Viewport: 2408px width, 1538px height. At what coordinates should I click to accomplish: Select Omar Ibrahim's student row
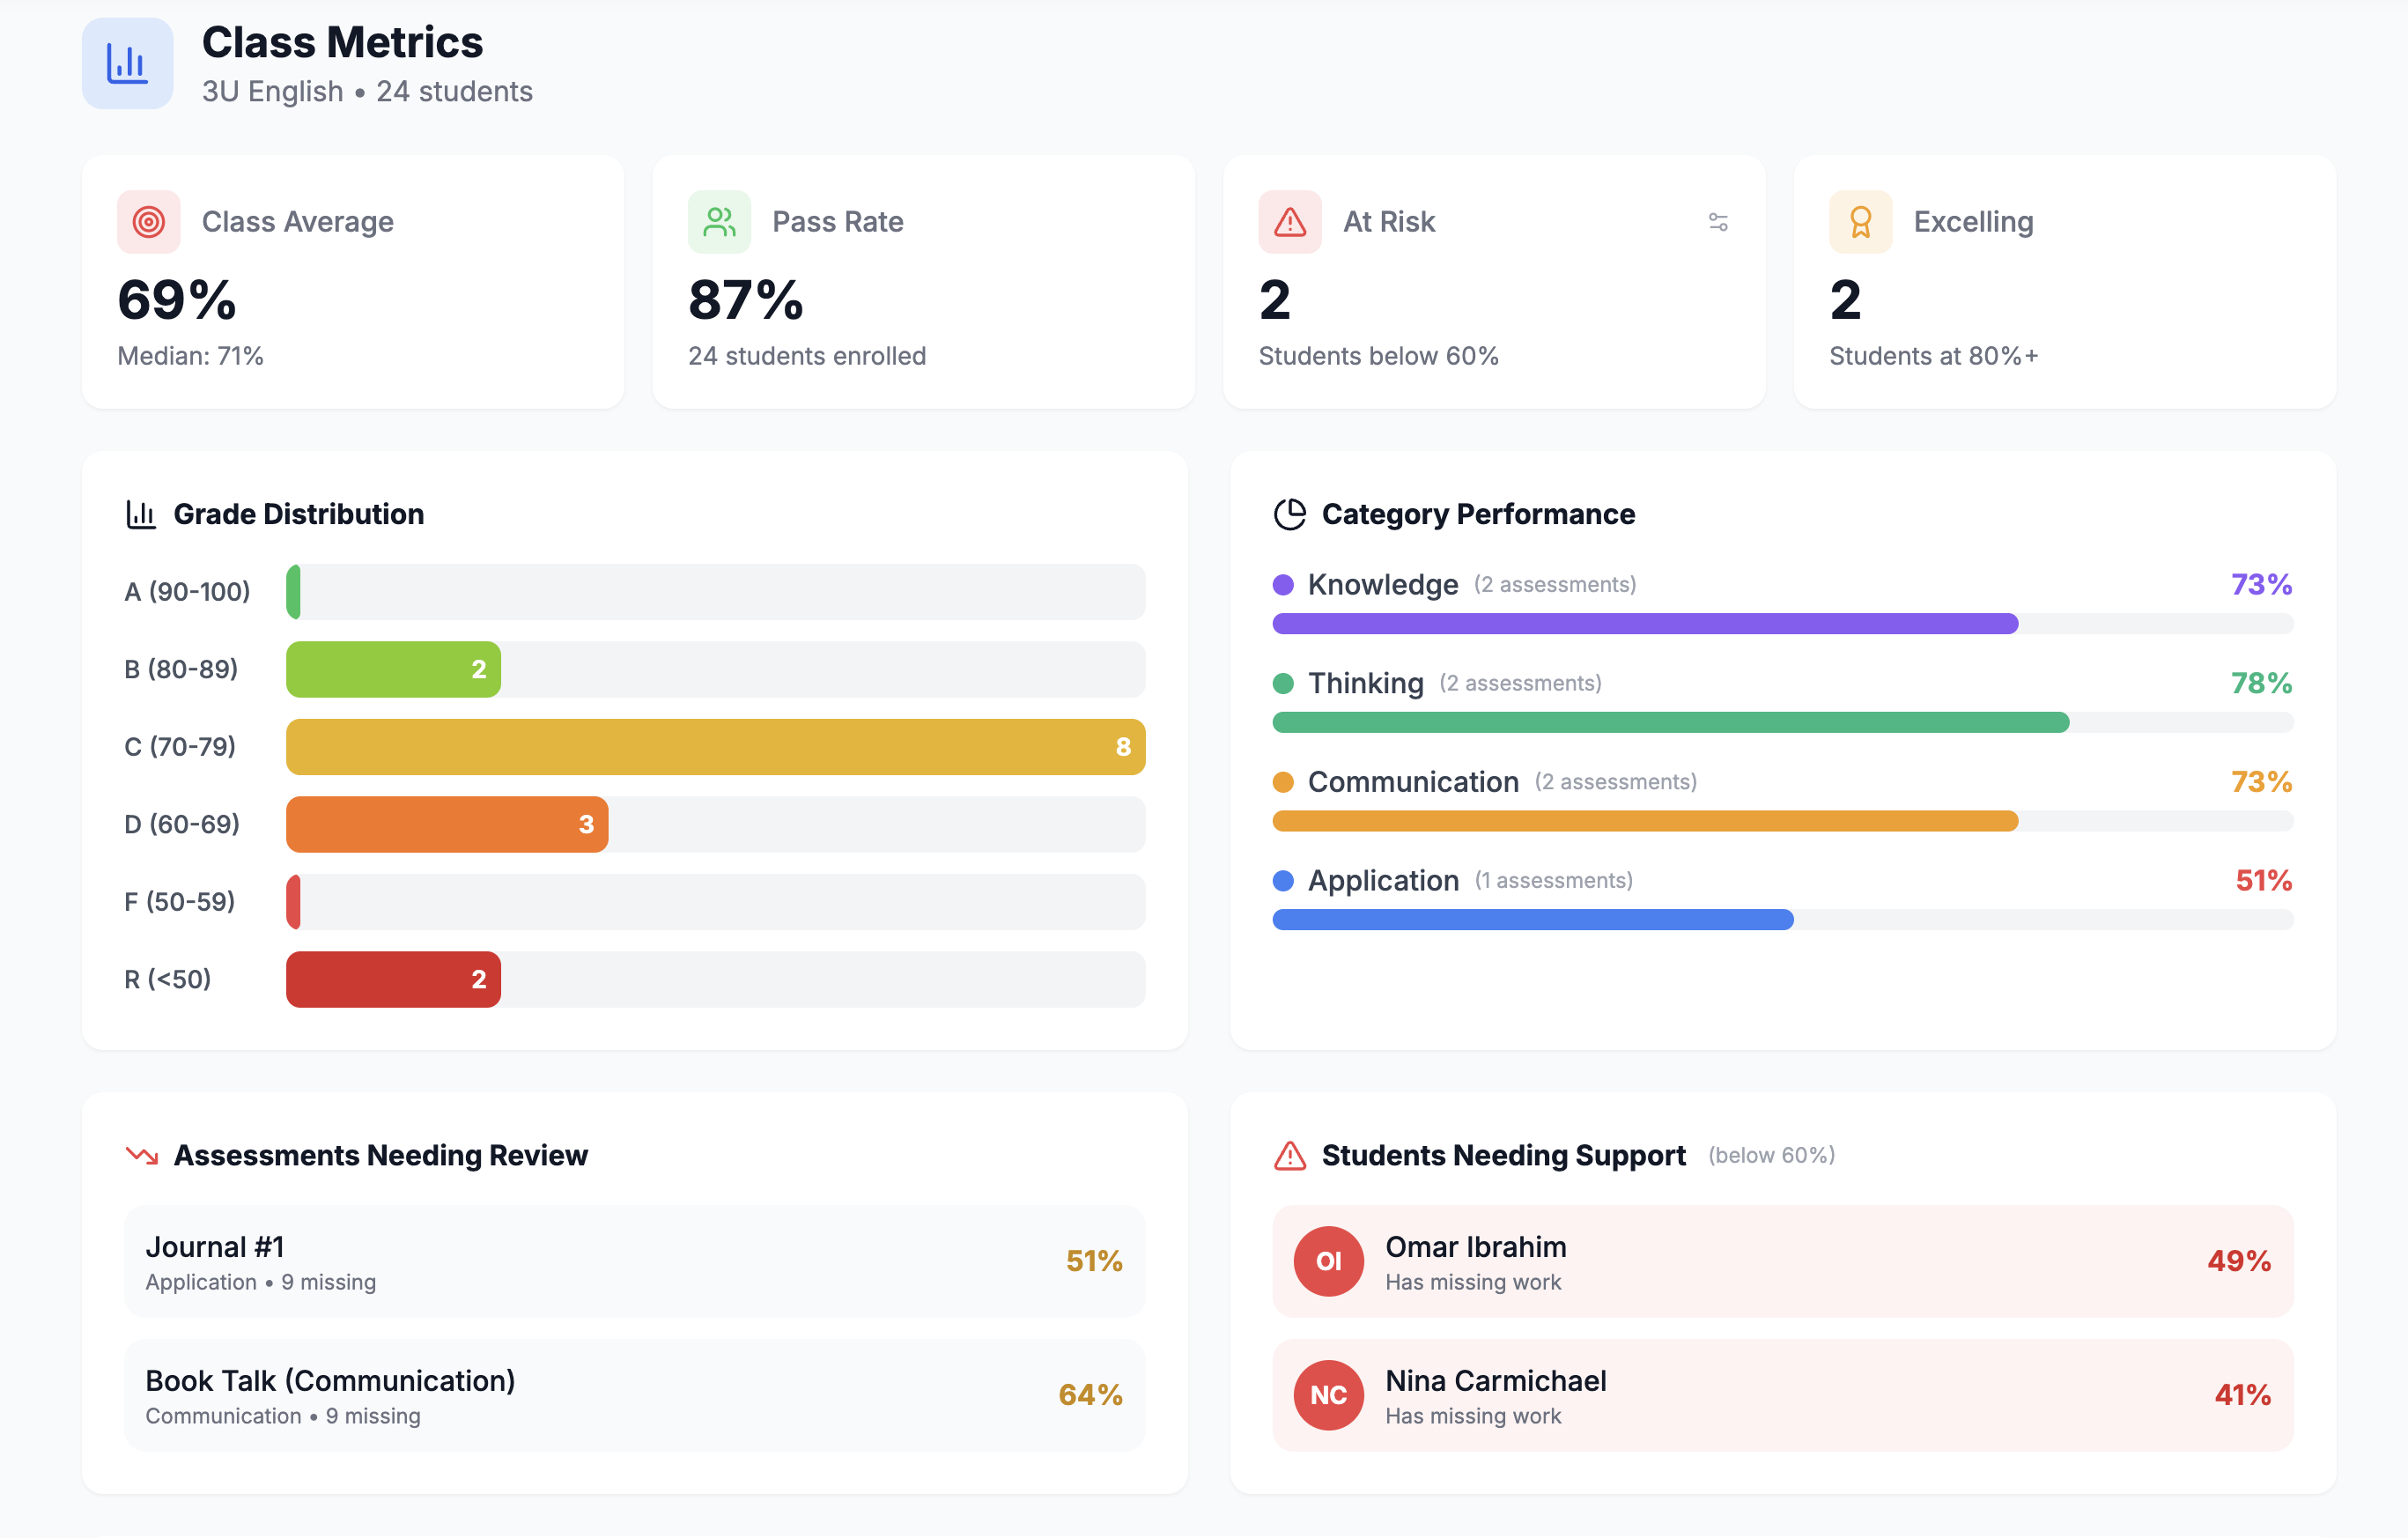pos(1782,1261)
